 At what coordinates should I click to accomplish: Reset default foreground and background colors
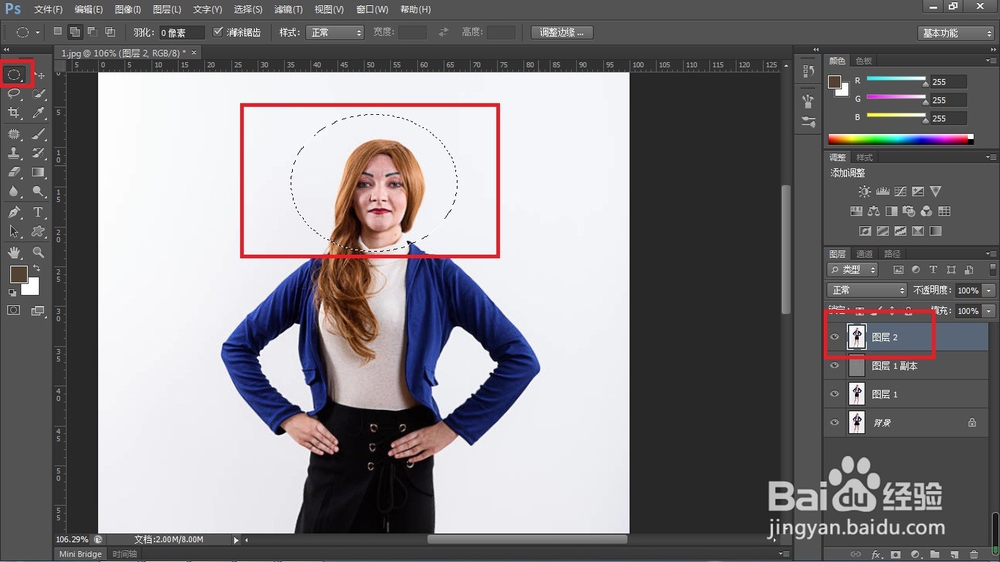point(12,293)
